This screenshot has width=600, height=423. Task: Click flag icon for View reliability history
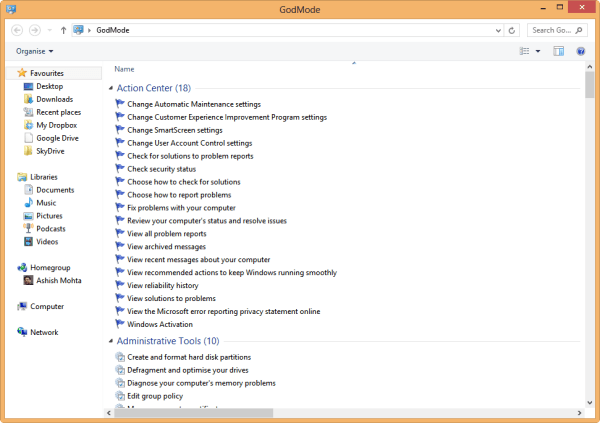[x=120, y=285]
